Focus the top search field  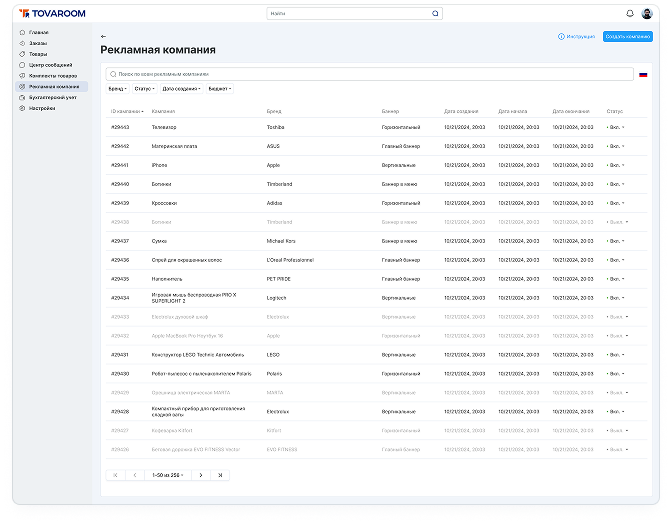click(x=354, y=13)
